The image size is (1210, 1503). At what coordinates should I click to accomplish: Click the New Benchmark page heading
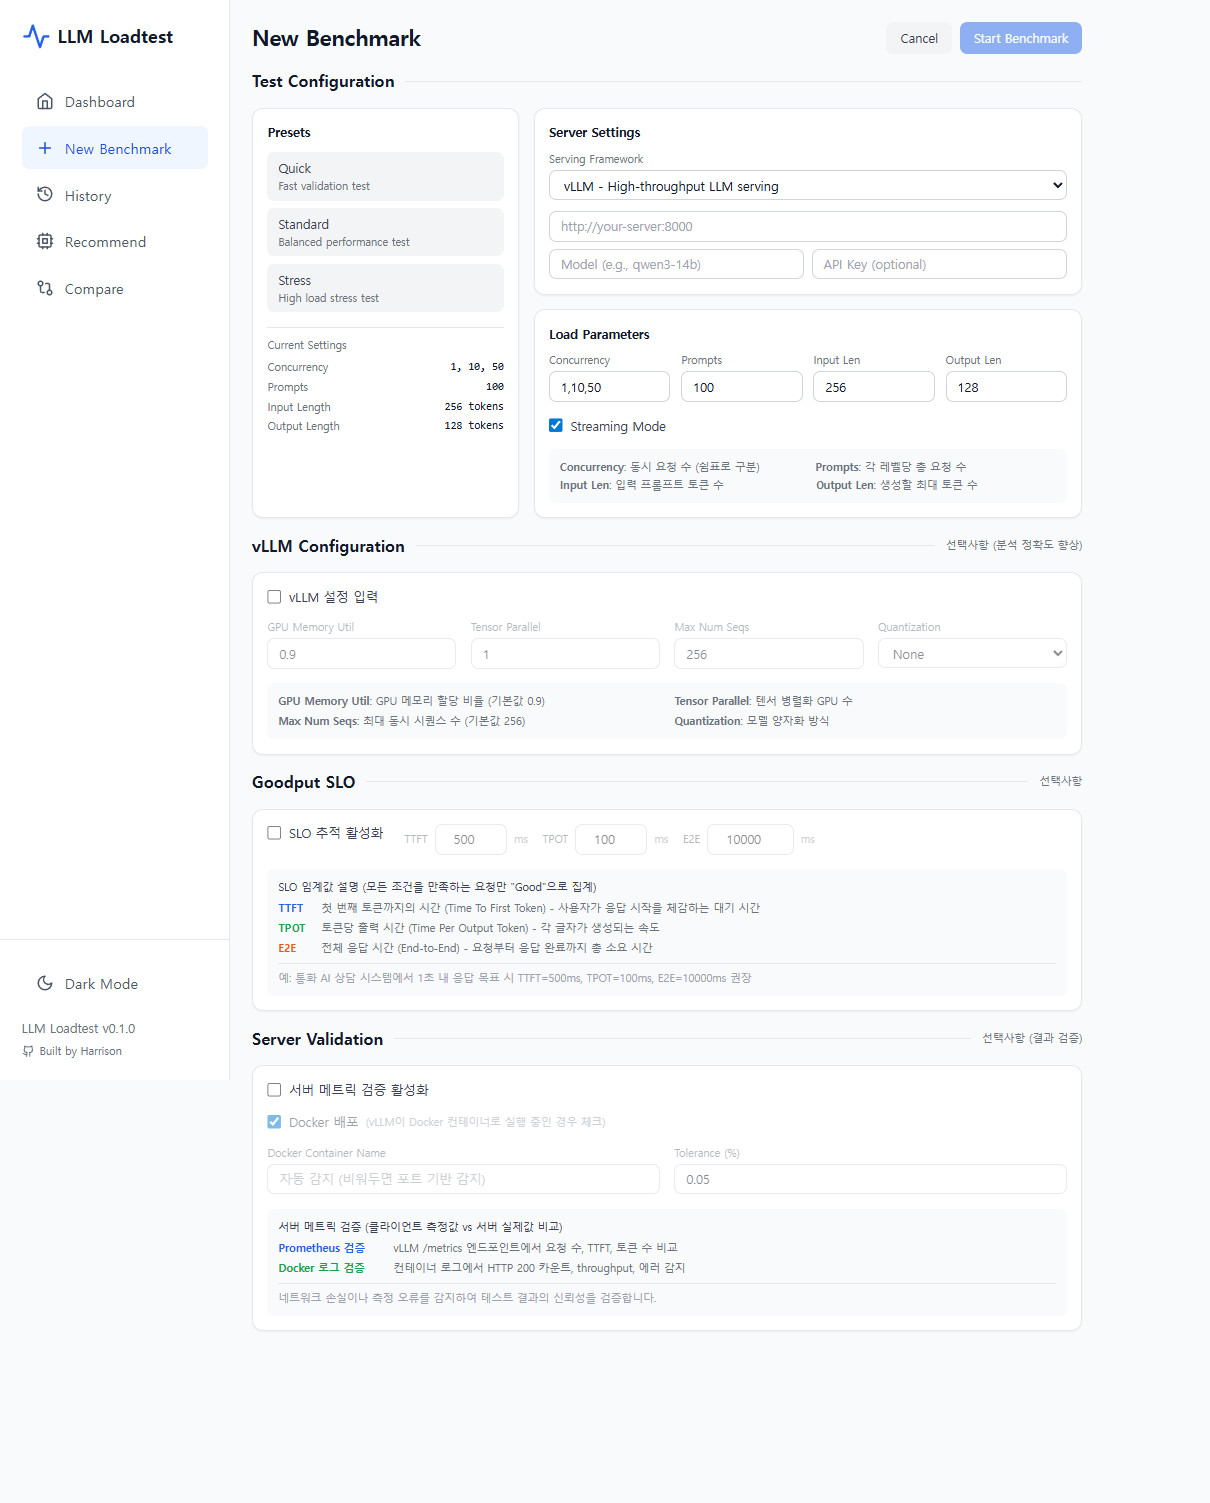(337, 38)
